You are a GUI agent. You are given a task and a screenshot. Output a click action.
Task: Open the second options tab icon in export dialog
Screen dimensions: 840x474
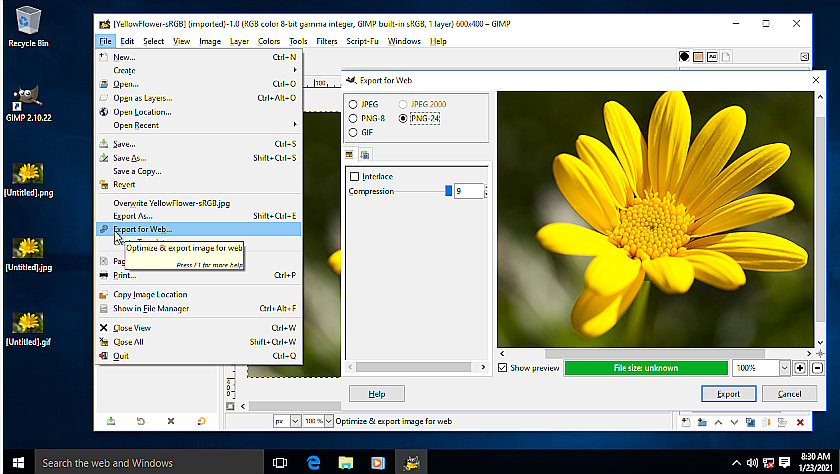click(x=365, y=154)
